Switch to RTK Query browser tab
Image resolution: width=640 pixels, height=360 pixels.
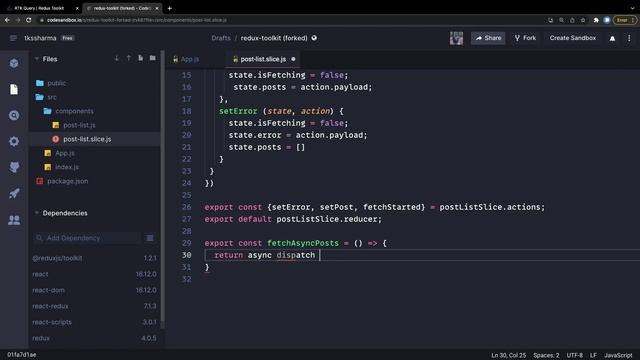point(42,8)
